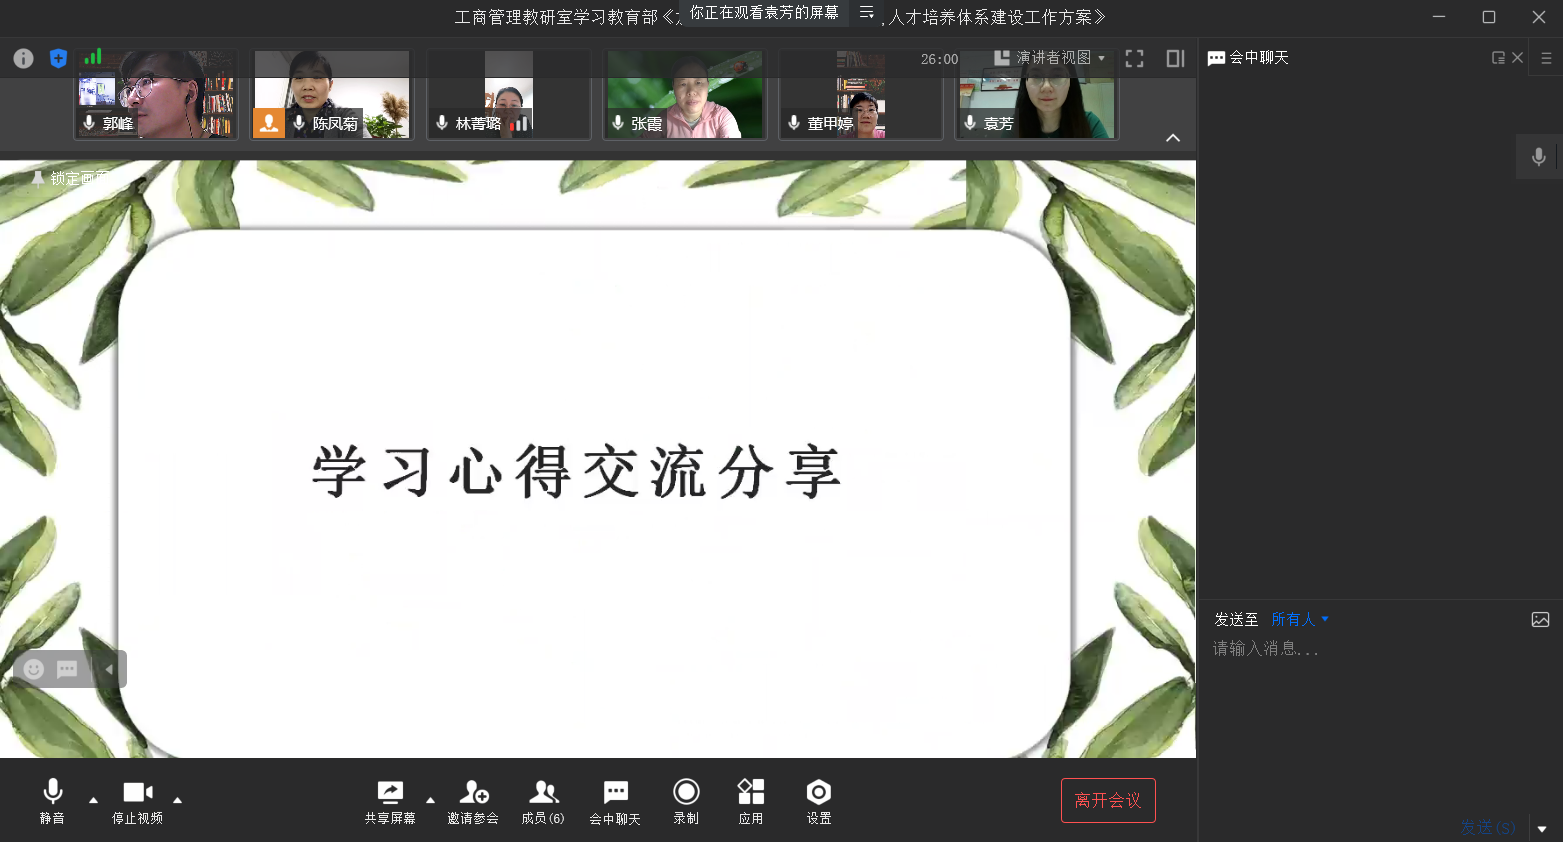1563x842 pixels.
Task: Expand the Speaker View (演讲者视图) dropdown
Action: tap(1051, 58)
